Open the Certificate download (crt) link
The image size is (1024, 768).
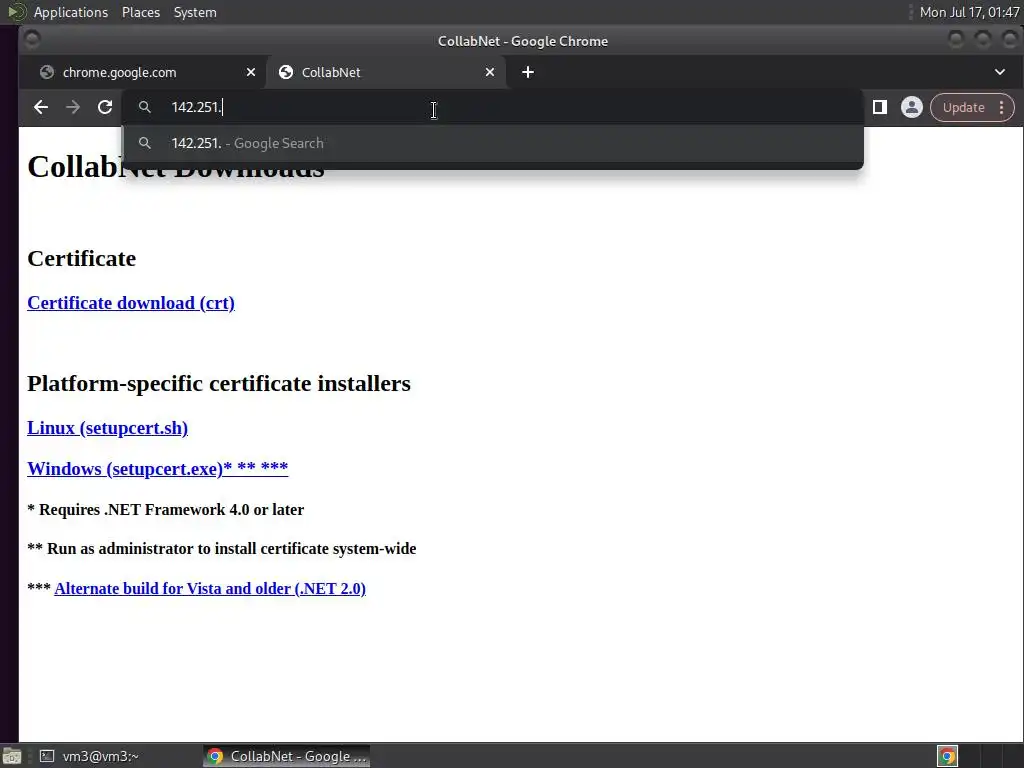pos(131,303)
